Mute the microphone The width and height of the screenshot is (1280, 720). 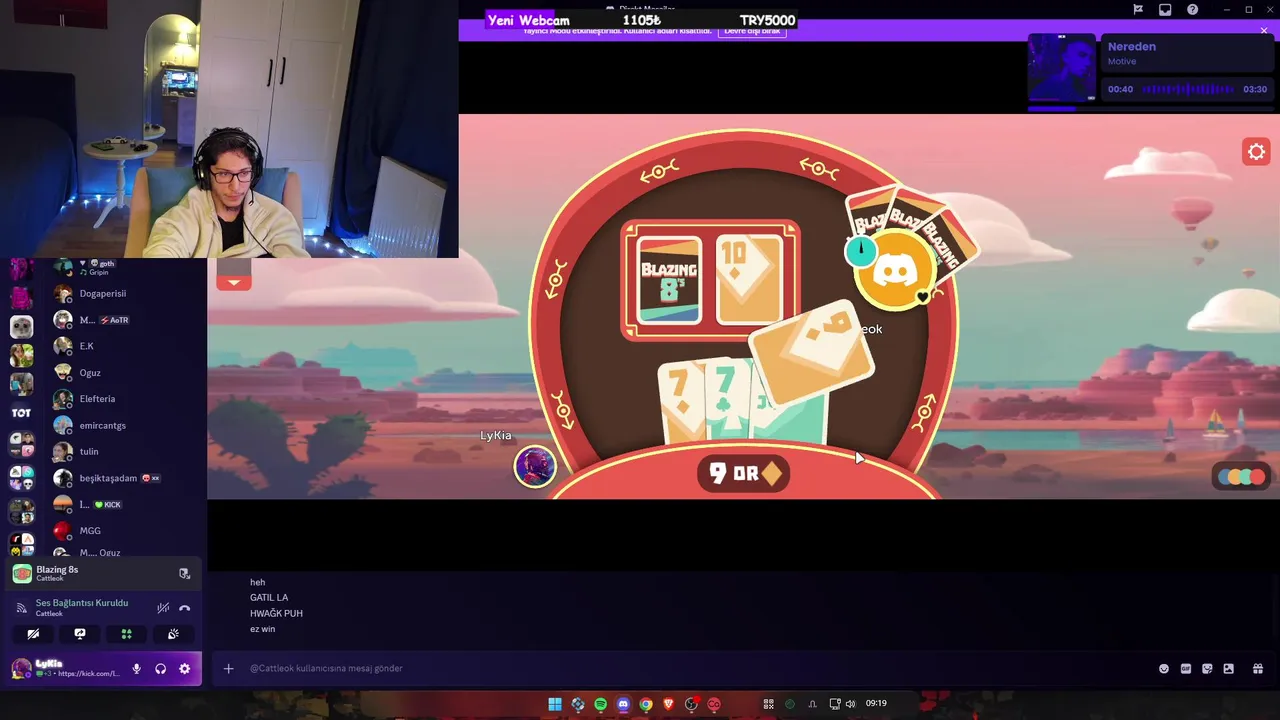click(x=136, y=669)
